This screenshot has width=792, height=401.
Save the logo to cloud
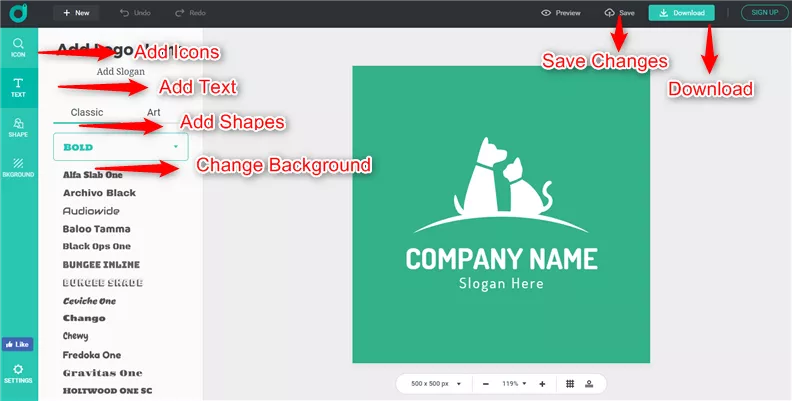(x=619, y=13)
